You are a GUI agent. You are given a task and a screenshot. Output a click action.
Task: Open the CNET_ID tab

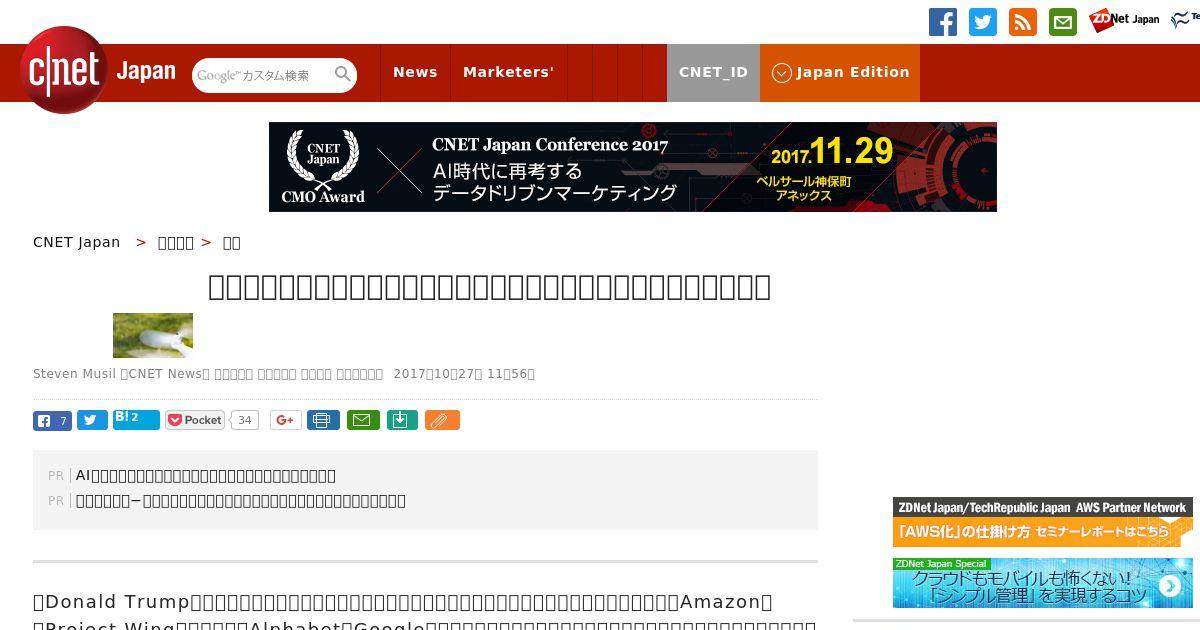(713, 72)
